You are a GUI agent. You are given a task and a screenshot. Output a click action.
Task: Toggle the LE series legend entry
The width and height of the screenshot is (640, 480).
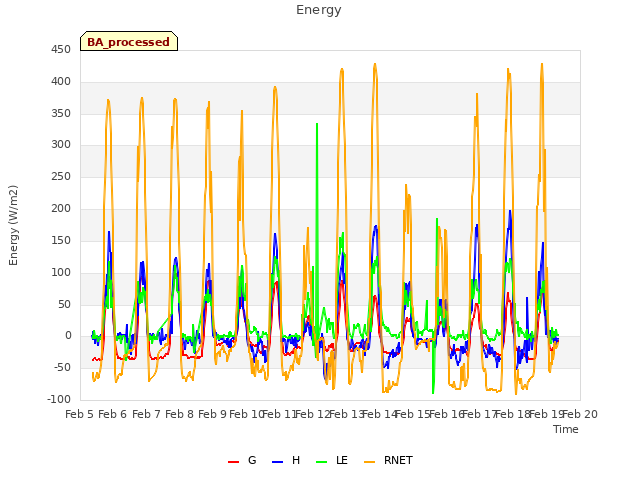332,460
